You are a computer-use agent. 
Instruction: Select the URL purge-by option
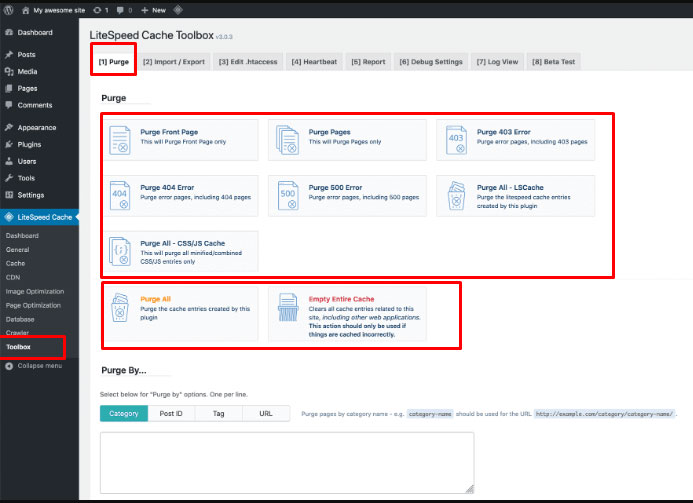tap(266, 414)
